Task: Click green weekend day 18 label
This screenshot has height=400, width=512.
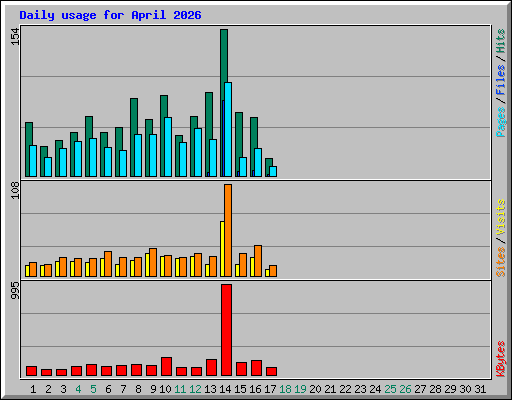Action: click(x=285, y=389)
